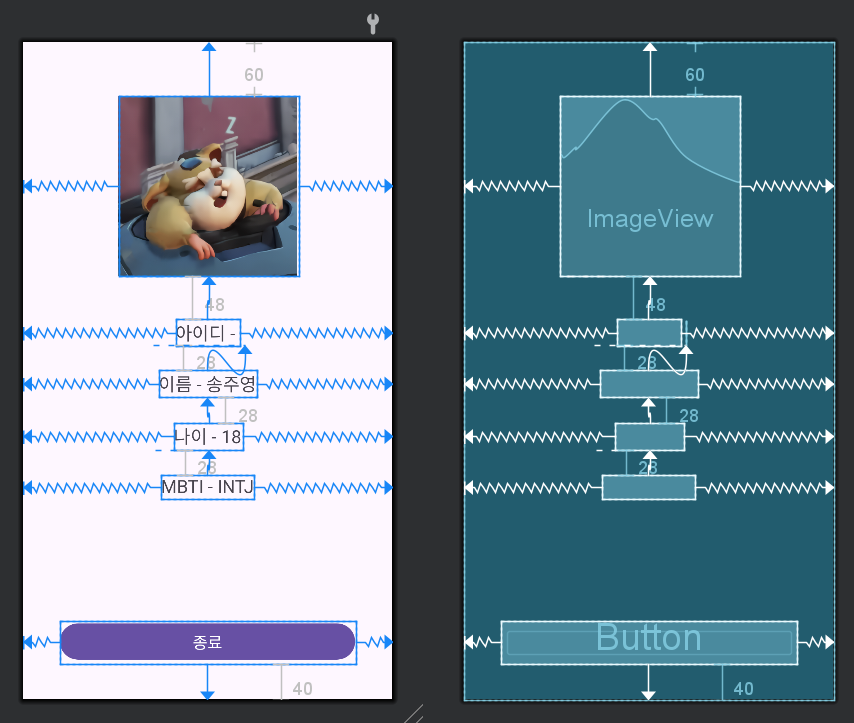The width and height of the screenshot is (854, 723).
Task: Select the Button widget in the blueprint view
Action: pyautogui.click(x=649, y=642)
